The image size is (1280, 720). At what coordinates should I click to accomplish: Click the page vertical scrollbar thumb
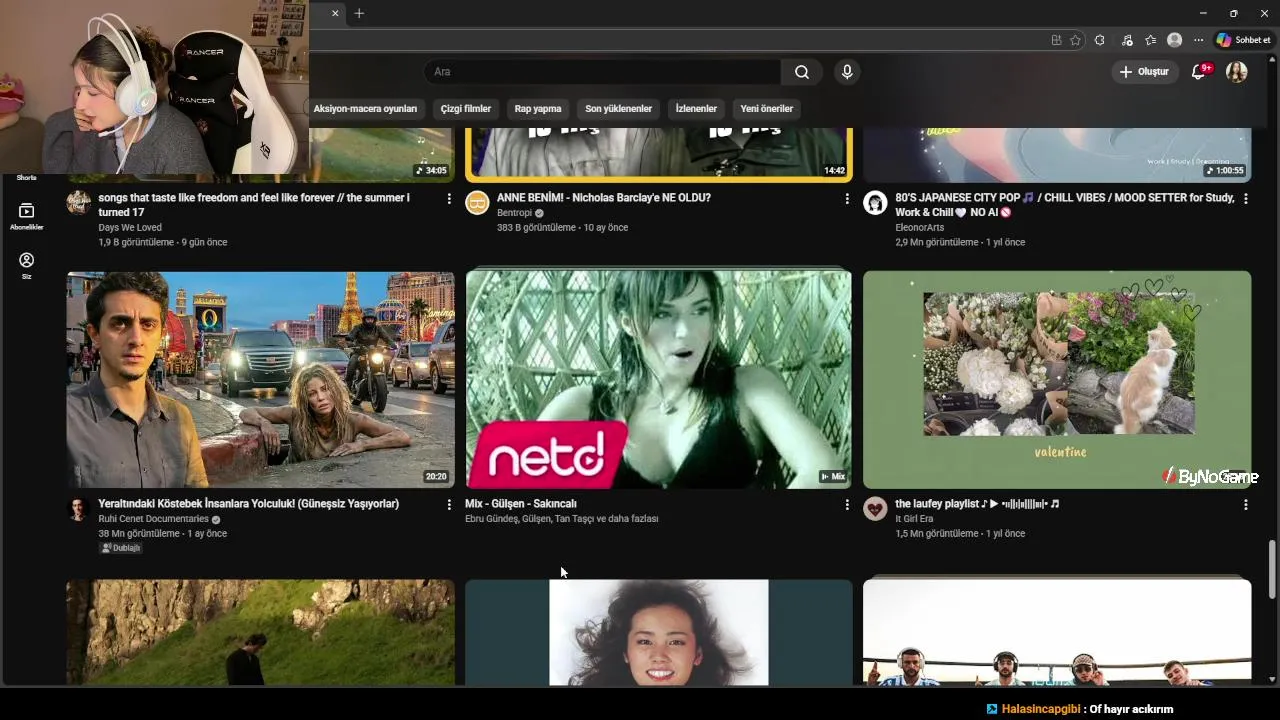1272,569
